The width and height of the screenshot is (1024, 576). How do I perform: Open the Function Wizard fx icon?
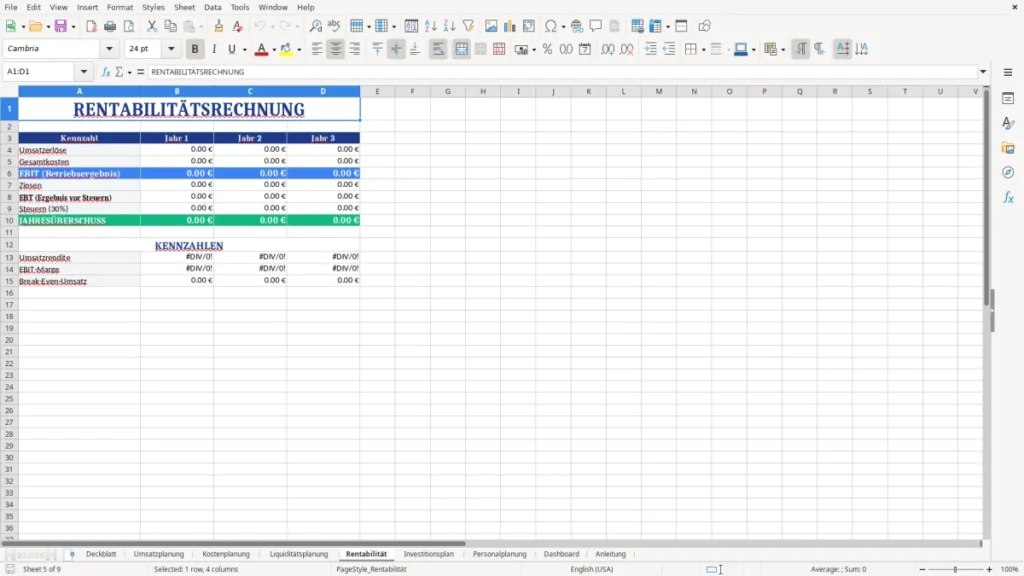106,72
